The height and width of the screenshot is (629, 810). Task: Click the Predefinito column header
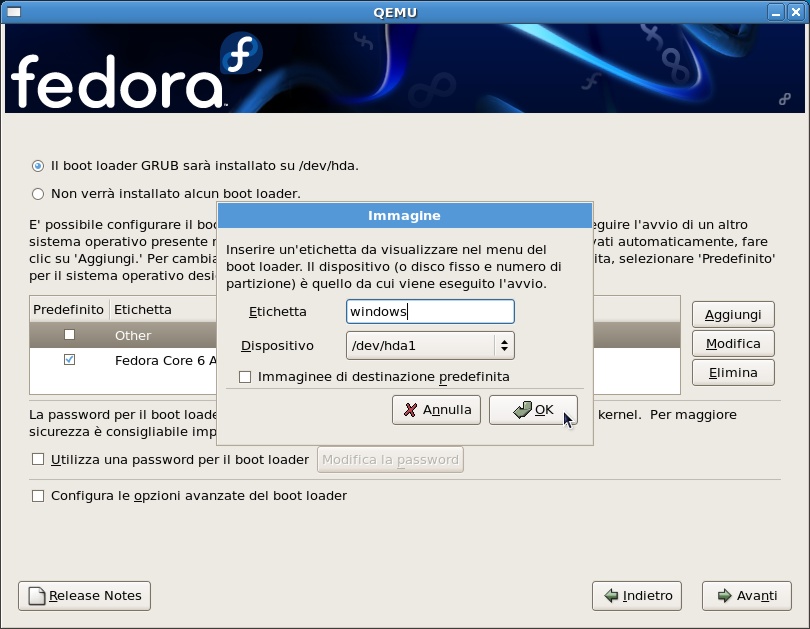click(x=69, y=309)
